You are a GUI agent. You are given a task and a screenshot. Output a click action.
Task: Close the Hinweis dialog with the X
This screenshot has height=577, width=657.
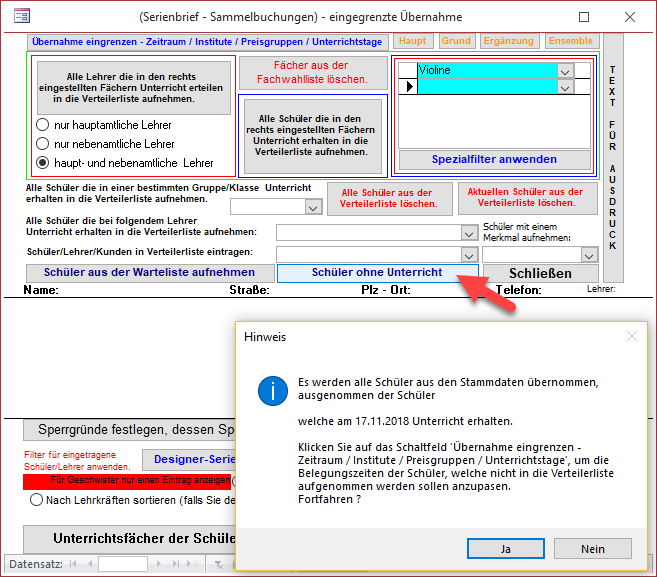(630, 337)
